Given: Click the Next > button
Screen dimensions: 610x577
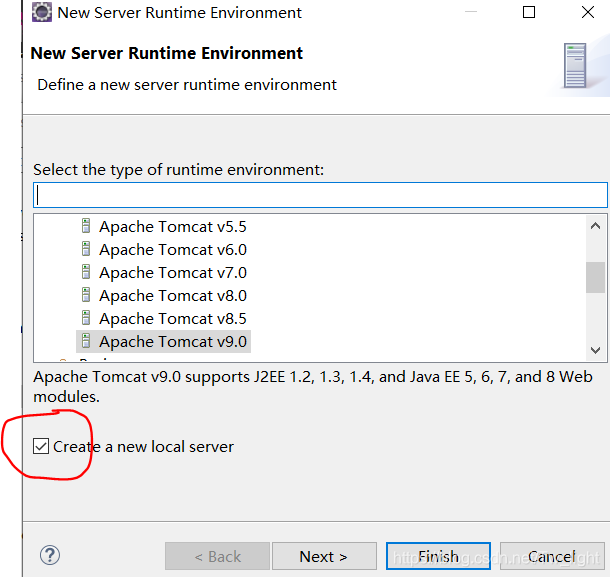Looking at the screenshot, I should click(324, 556).
